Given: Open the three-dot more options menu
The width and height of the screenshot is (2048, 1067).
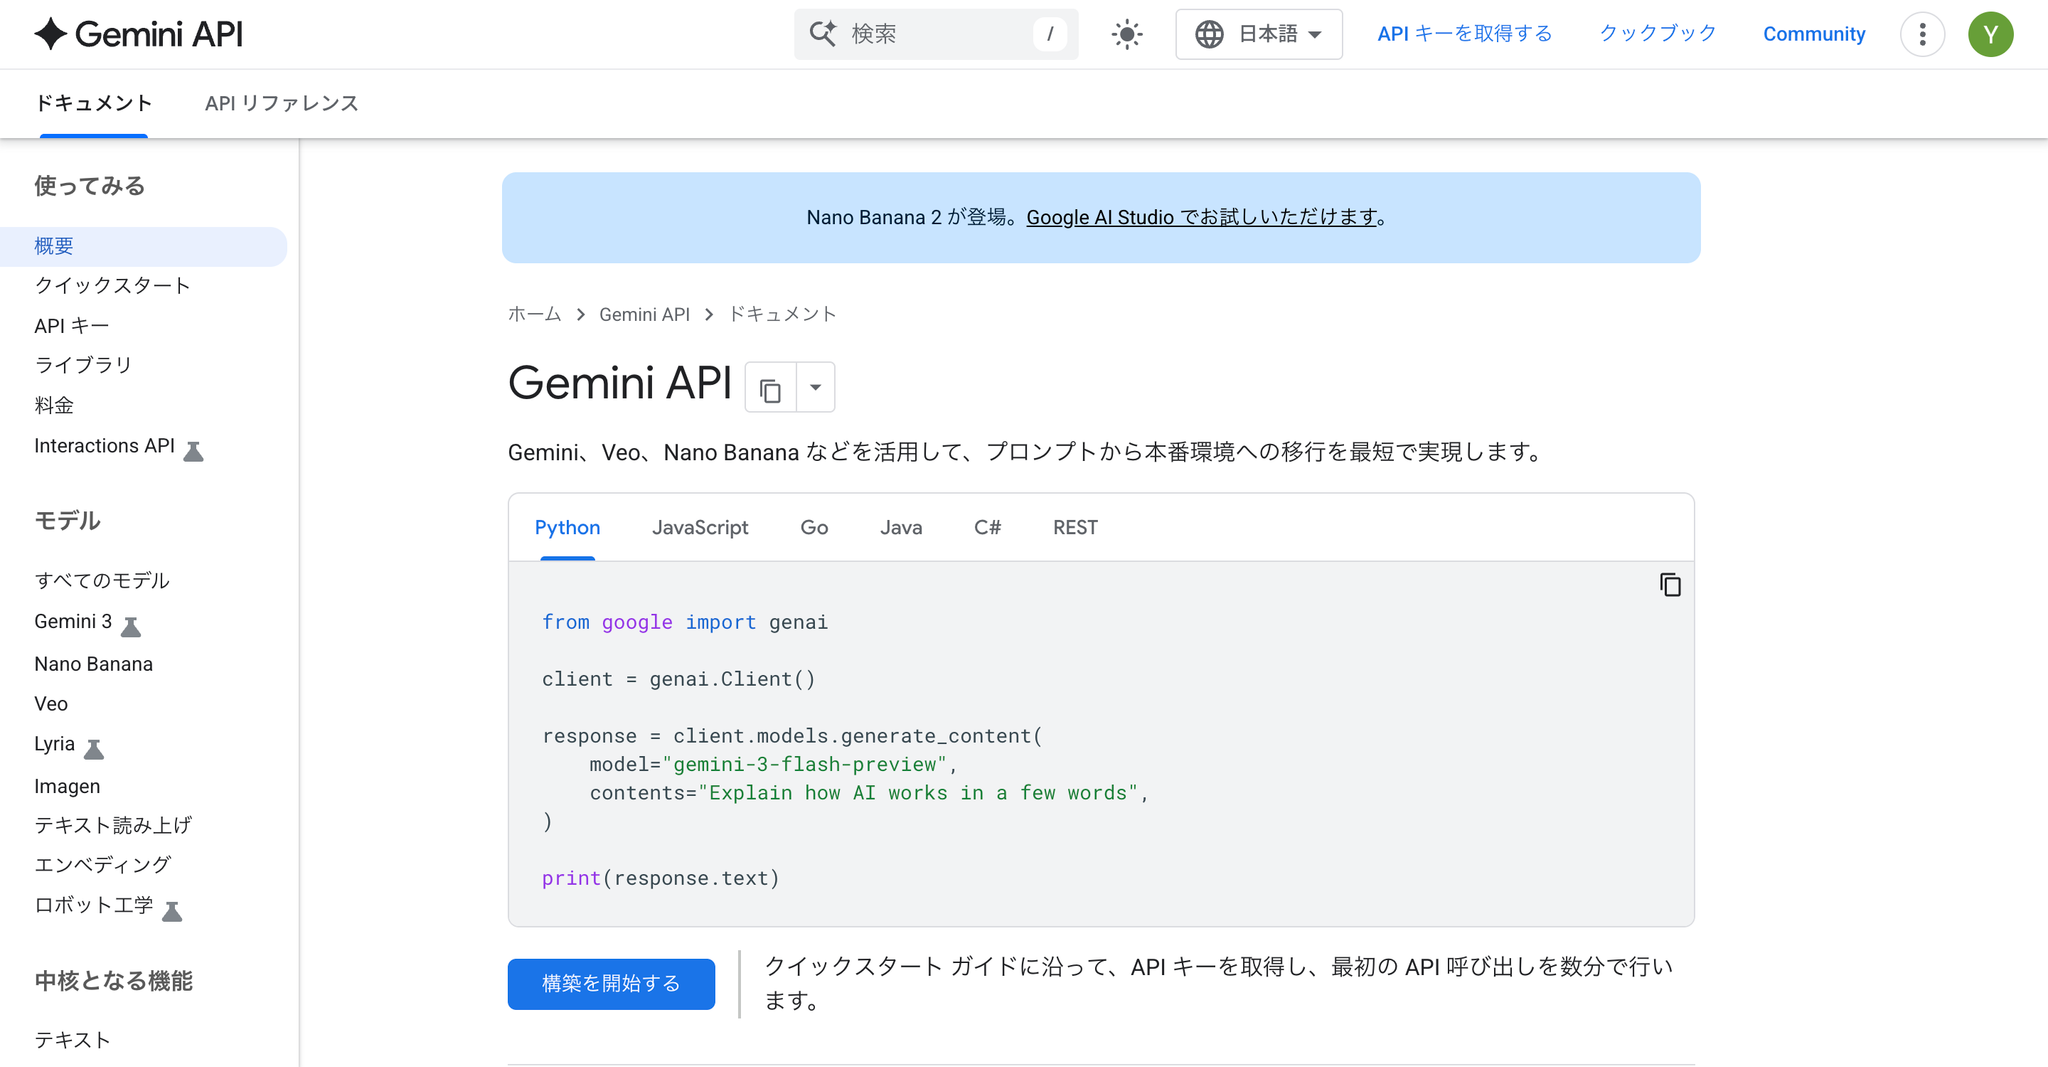Looking at the screenshot, I should point(1922,35).
